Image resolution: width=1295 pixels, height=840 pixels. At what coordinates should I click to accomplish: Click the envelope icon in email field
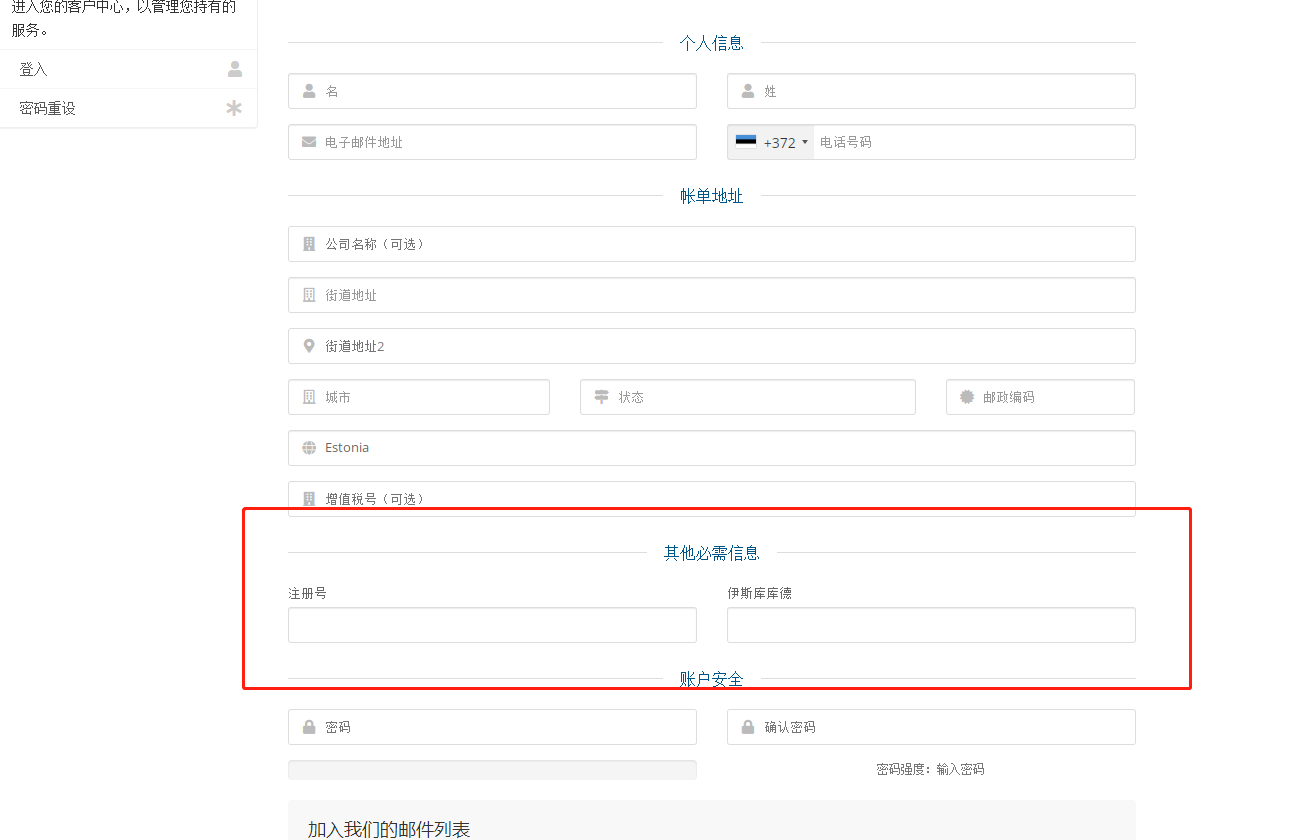point(309,142)
